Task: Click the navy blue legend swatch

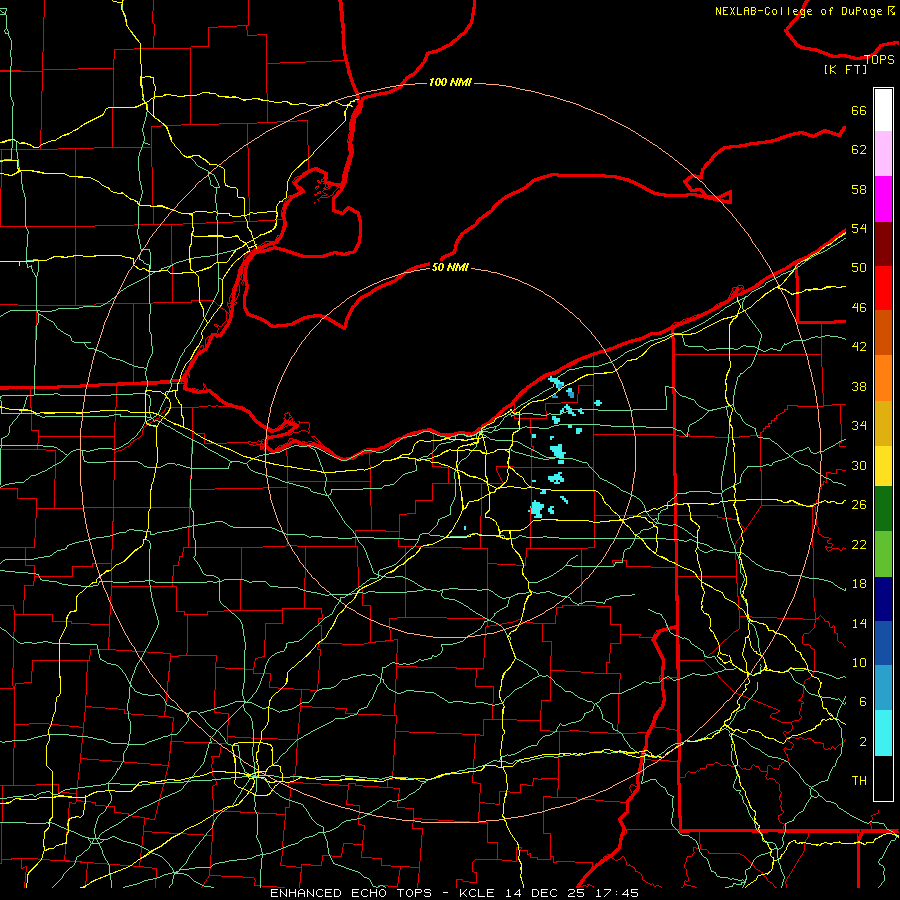Action: point(883,599)
